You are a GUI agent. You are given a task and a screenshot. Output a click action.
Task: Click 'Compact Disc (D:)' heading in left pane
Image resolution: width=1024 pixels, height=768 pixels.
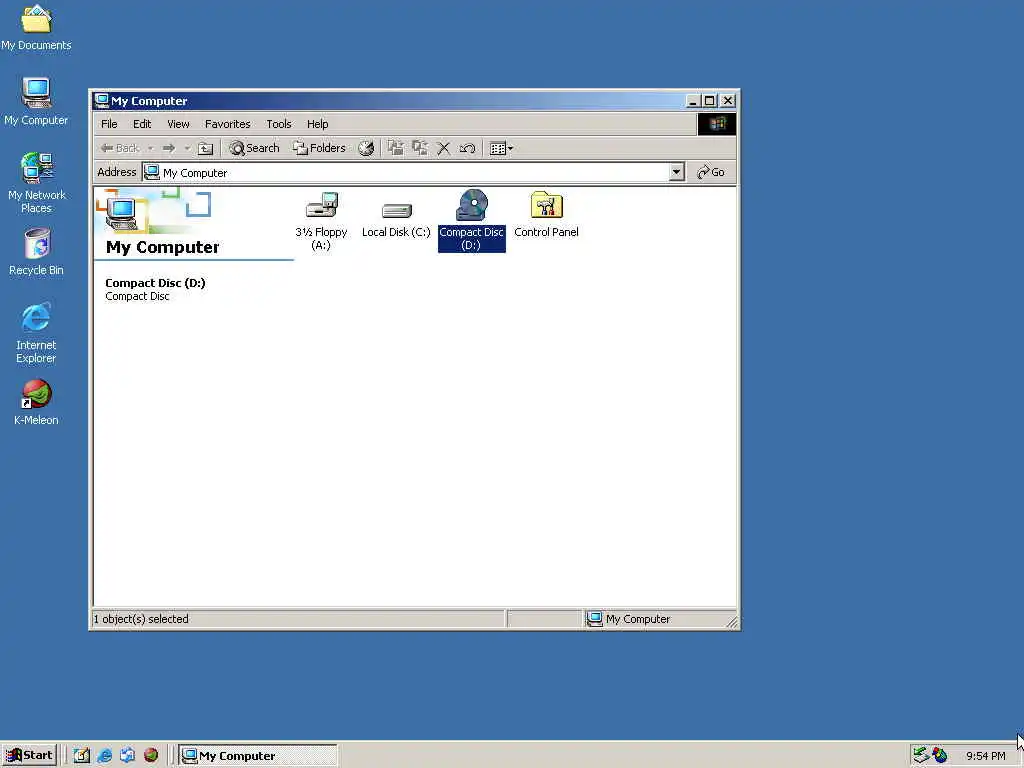click(155, 283)
